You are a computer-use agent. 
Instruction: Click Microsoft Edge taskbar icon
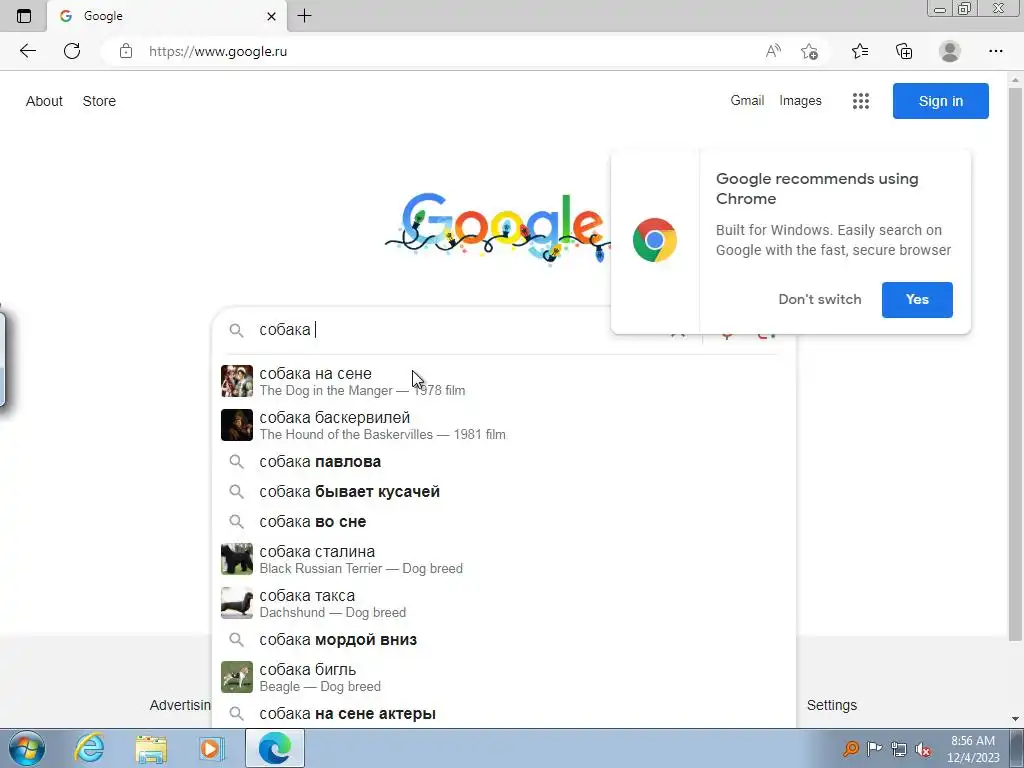(x=274, y=748)
